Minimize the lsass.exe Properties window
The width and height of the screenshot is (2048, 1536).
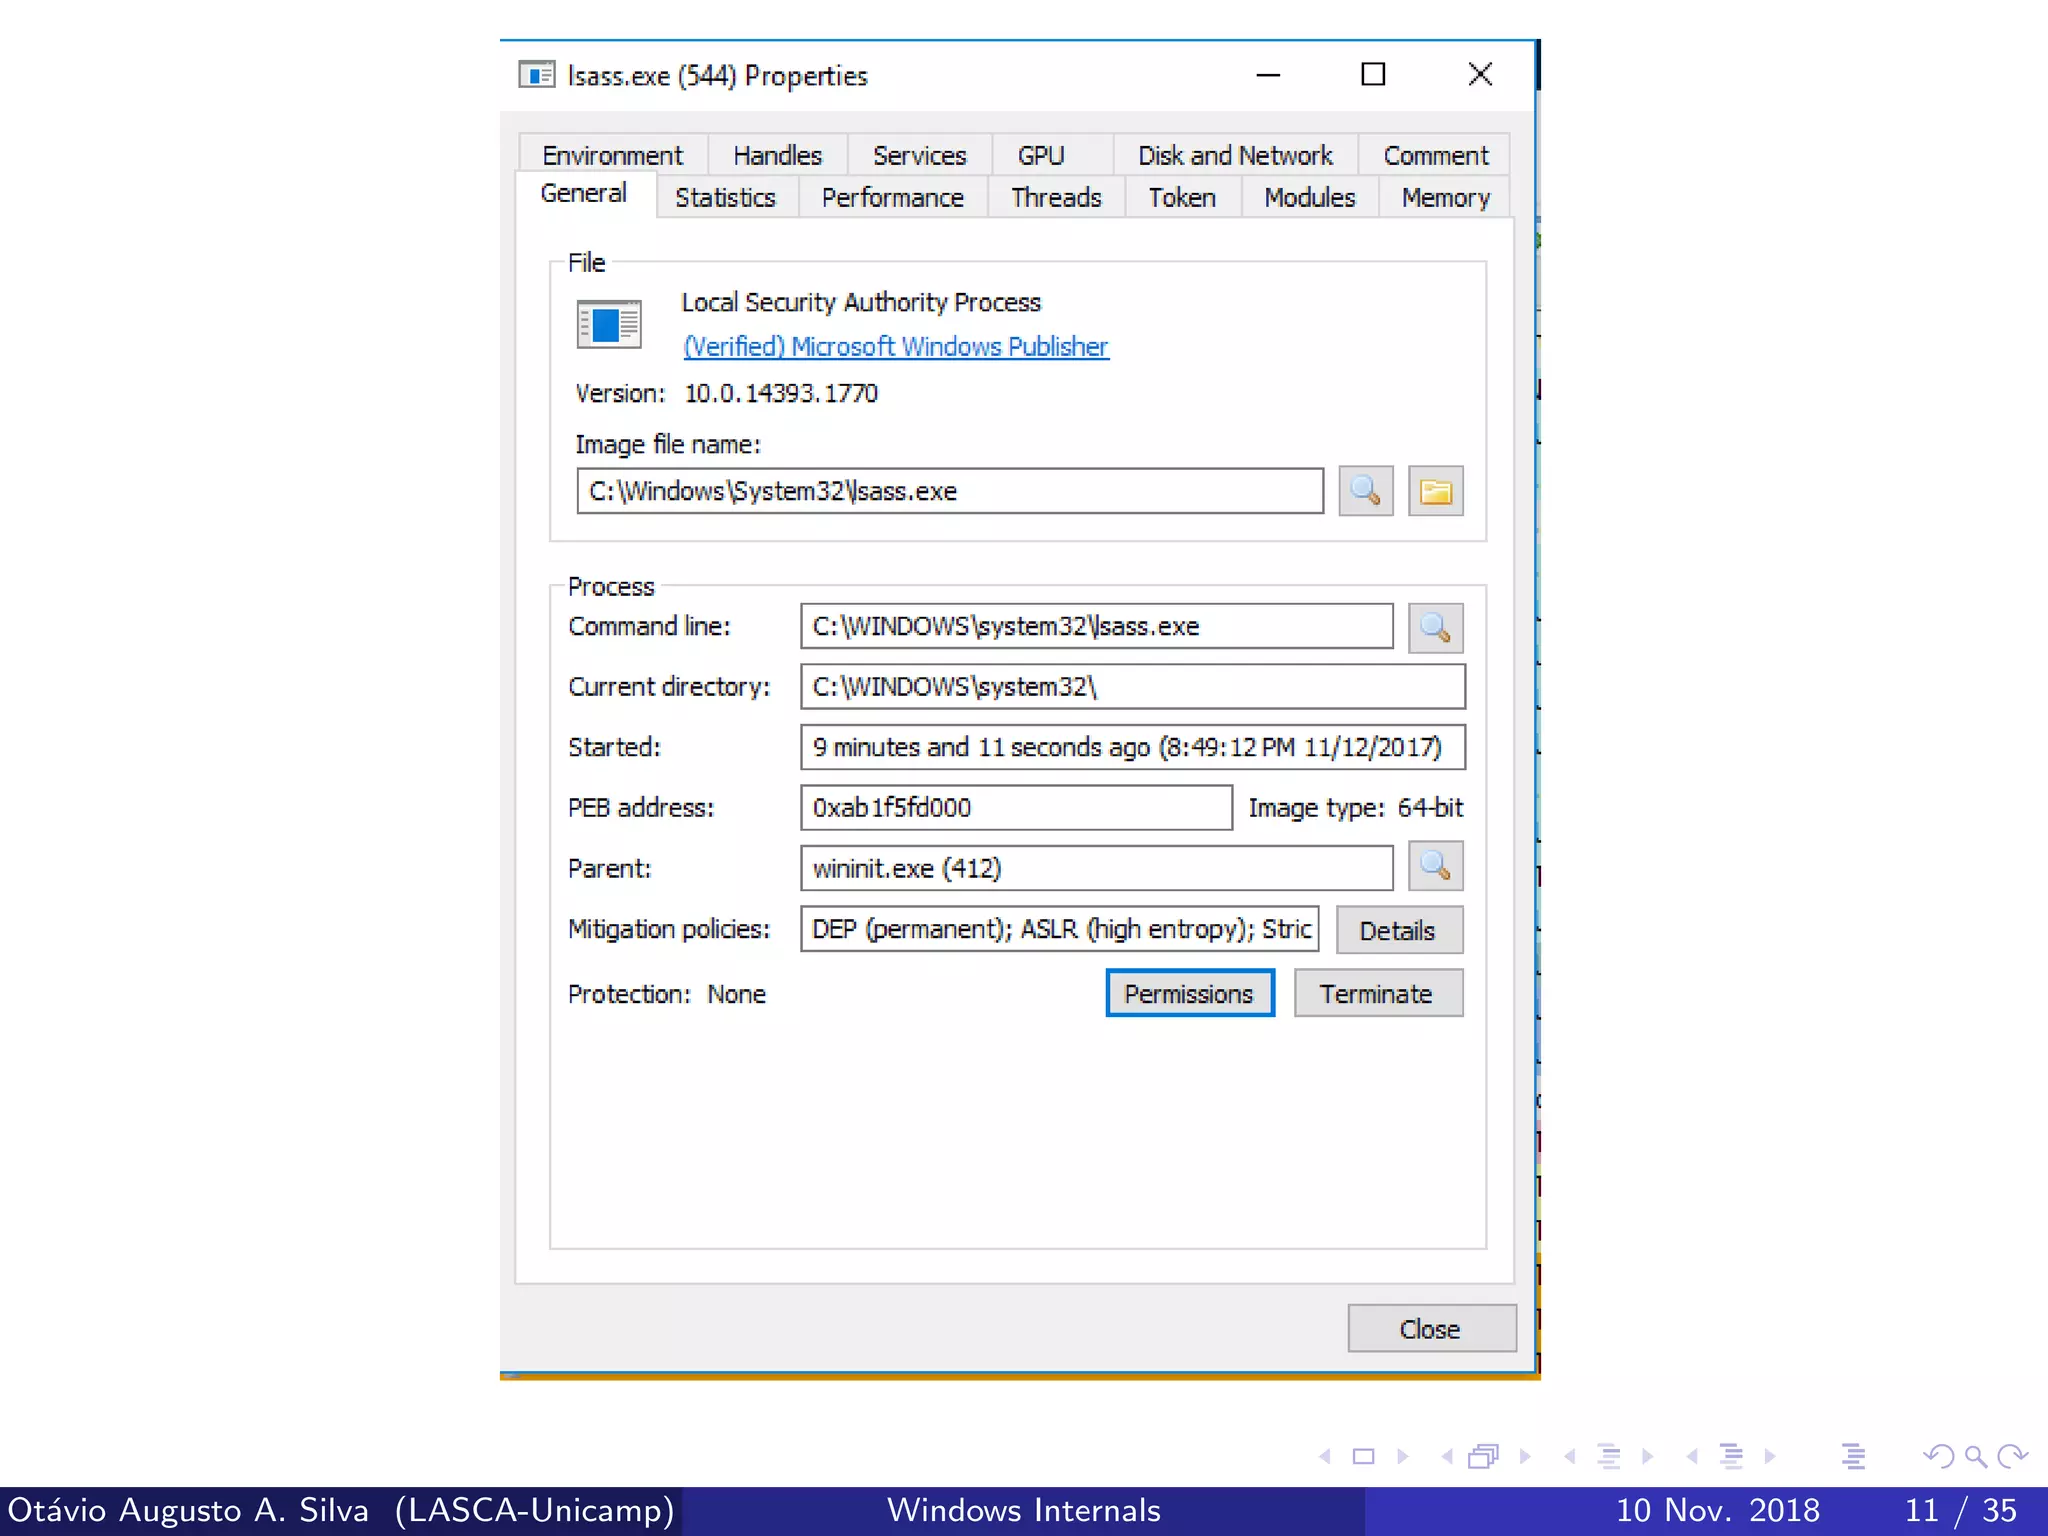[1268, 75]
